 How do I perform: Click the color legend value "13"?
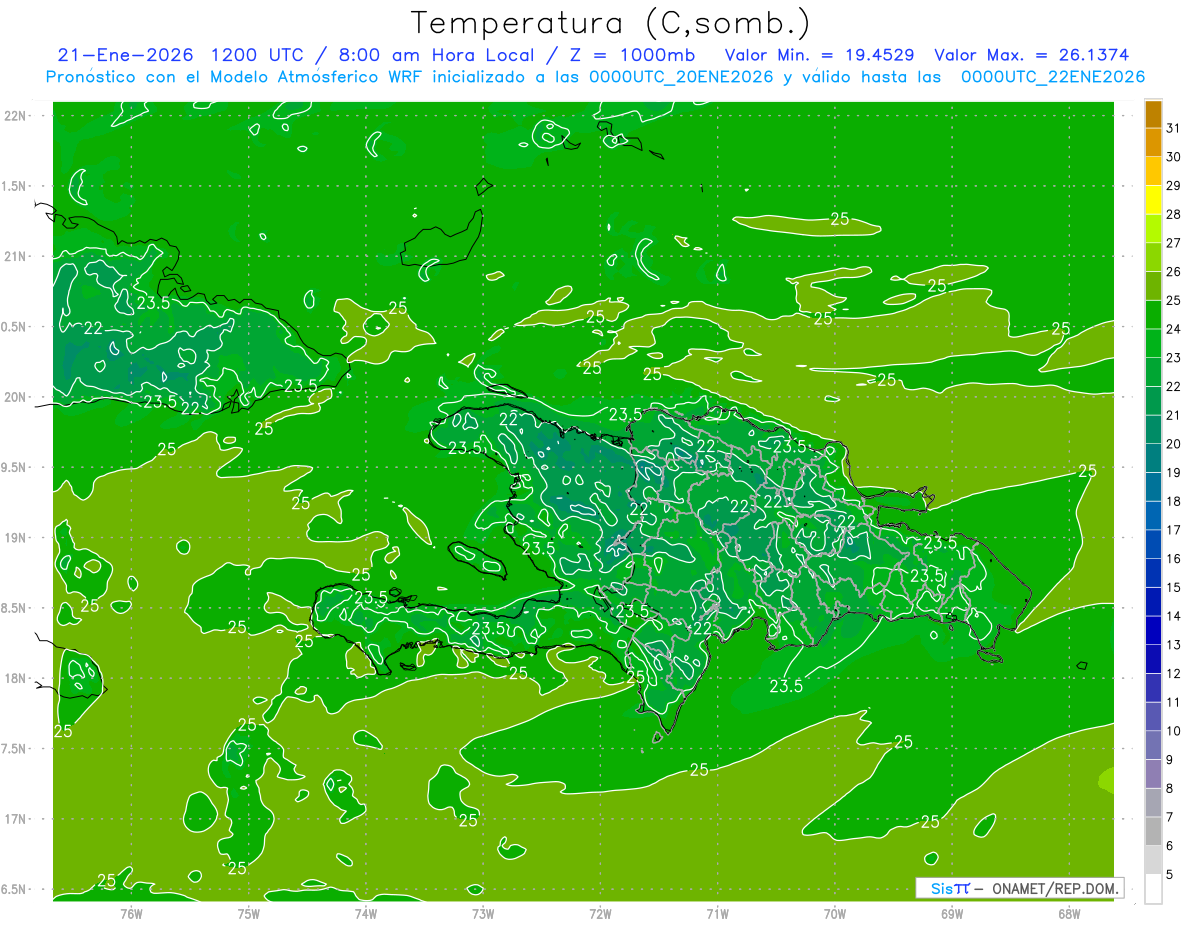point(1173,645)
